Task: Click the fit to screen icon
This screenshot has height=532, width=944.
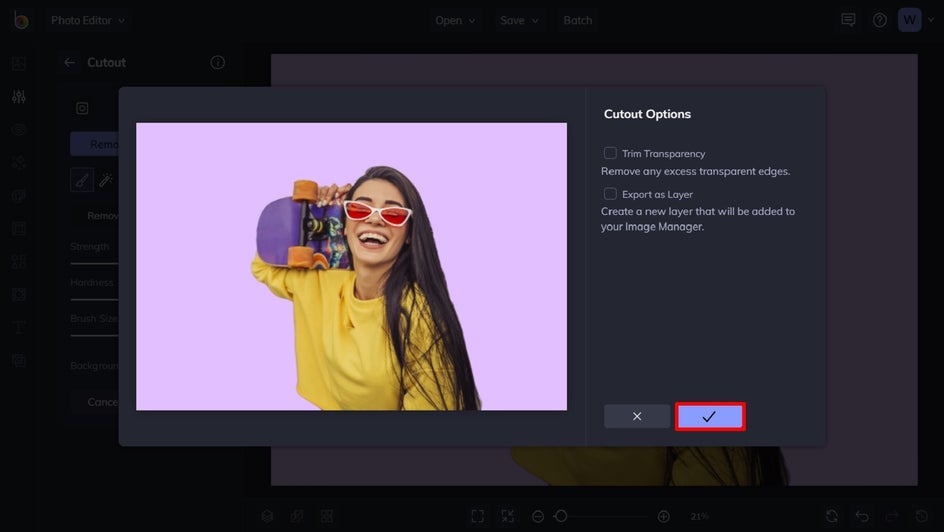Action: pos(477,516)
